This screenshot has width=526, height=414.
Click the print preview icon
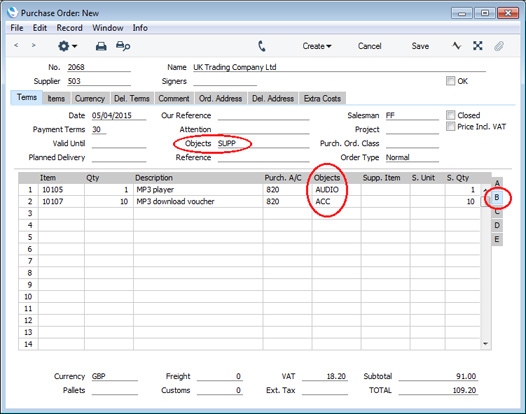[123, 46]
